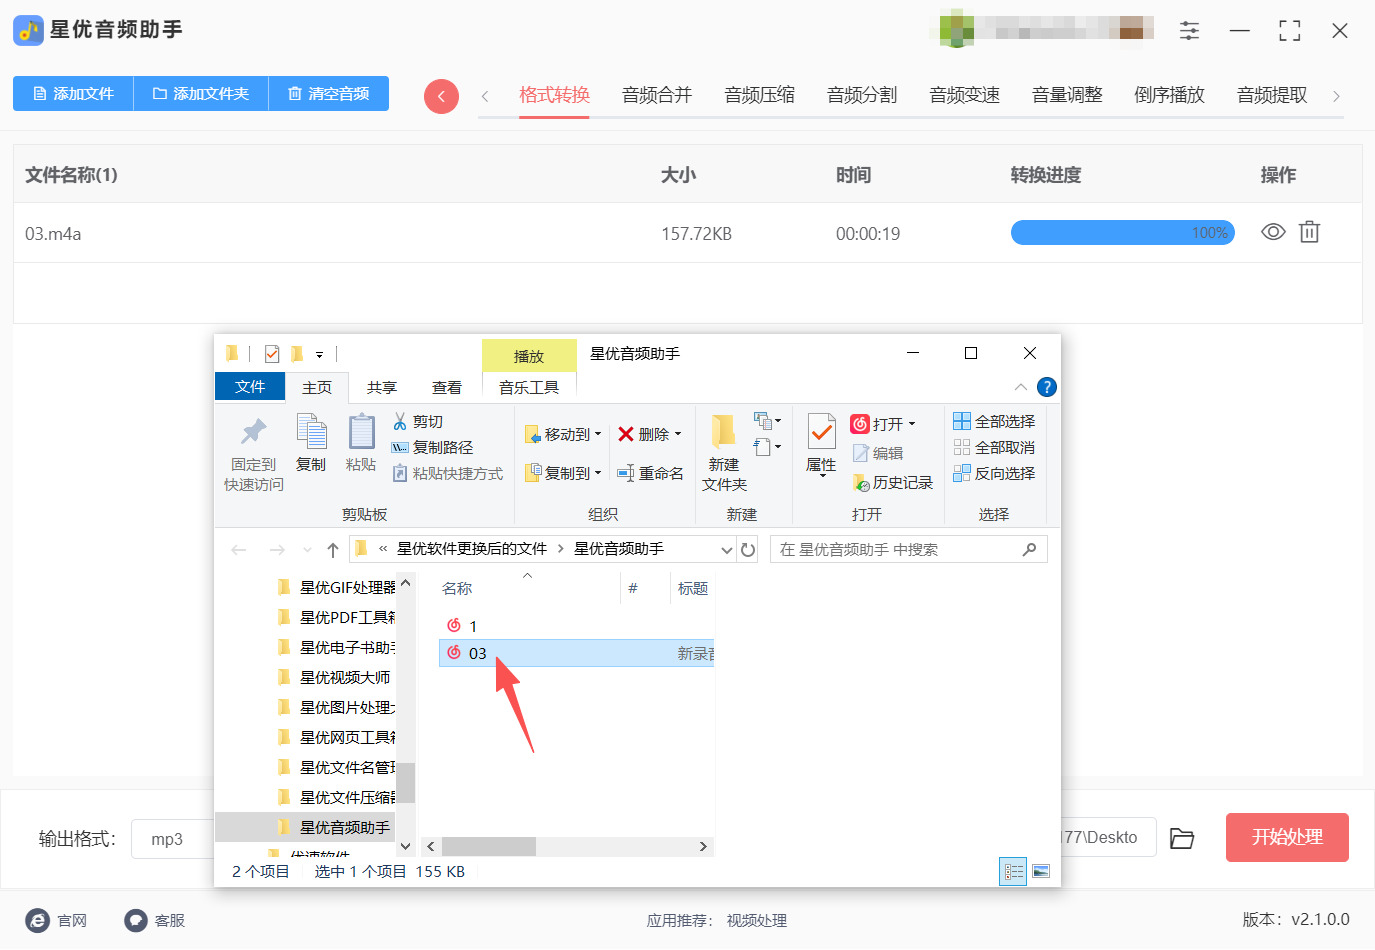Switch to the 音频压缩 tab
The height and width of the screenshot is (950, 1375).
click(x=760, y=95)
